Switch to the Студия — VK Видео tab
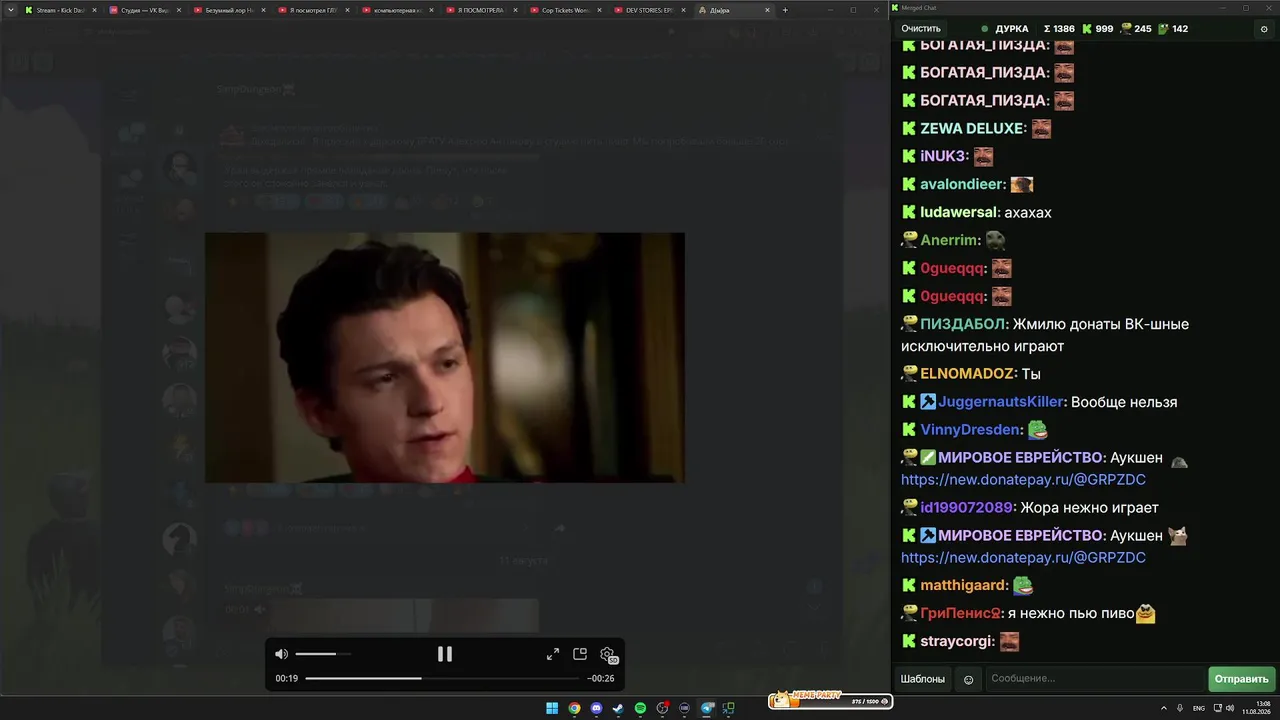Viewport: 1280px width, 720px height. click(144, 10)
